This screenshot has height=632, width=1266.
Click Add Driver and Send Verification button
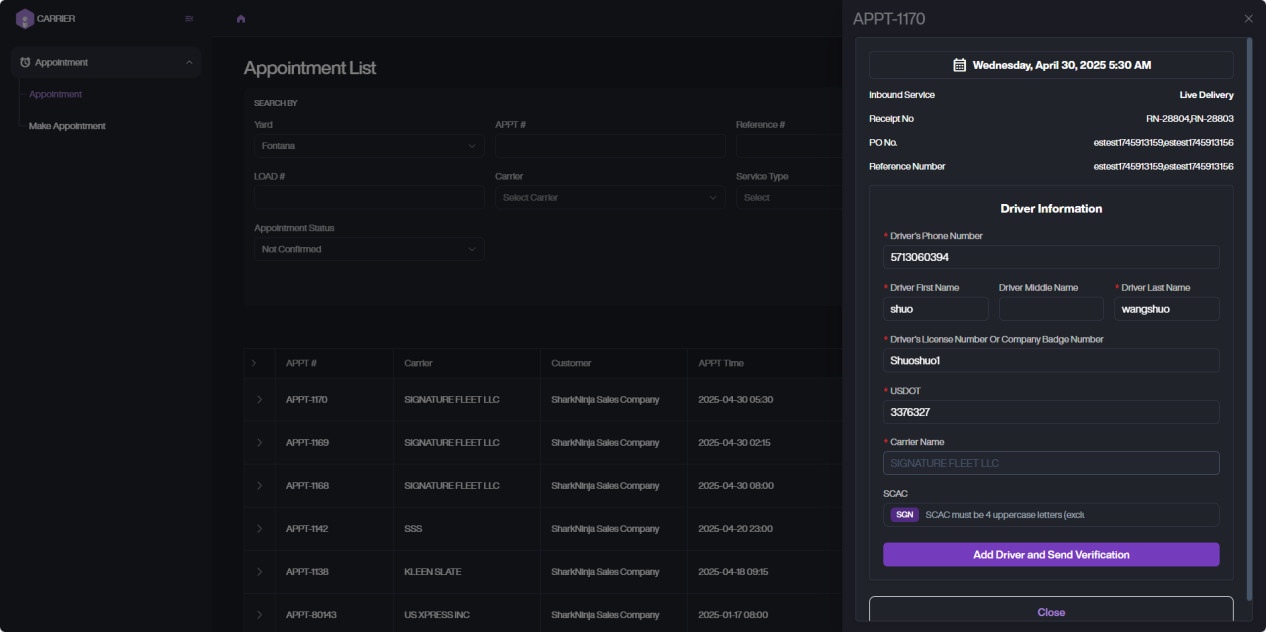[x=1051, y=555]
